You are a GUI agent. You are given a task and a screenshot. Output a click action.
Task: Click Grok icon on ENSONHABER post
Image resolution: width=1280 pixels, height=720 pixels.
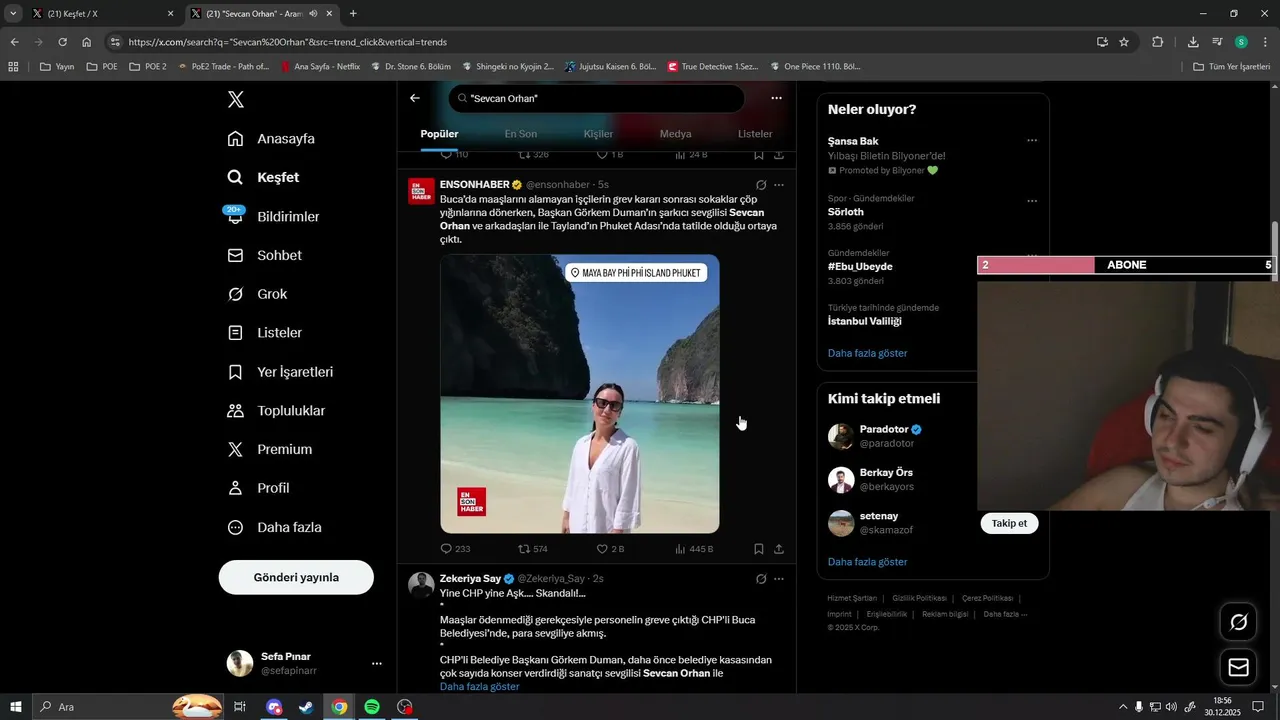(761, 185)
